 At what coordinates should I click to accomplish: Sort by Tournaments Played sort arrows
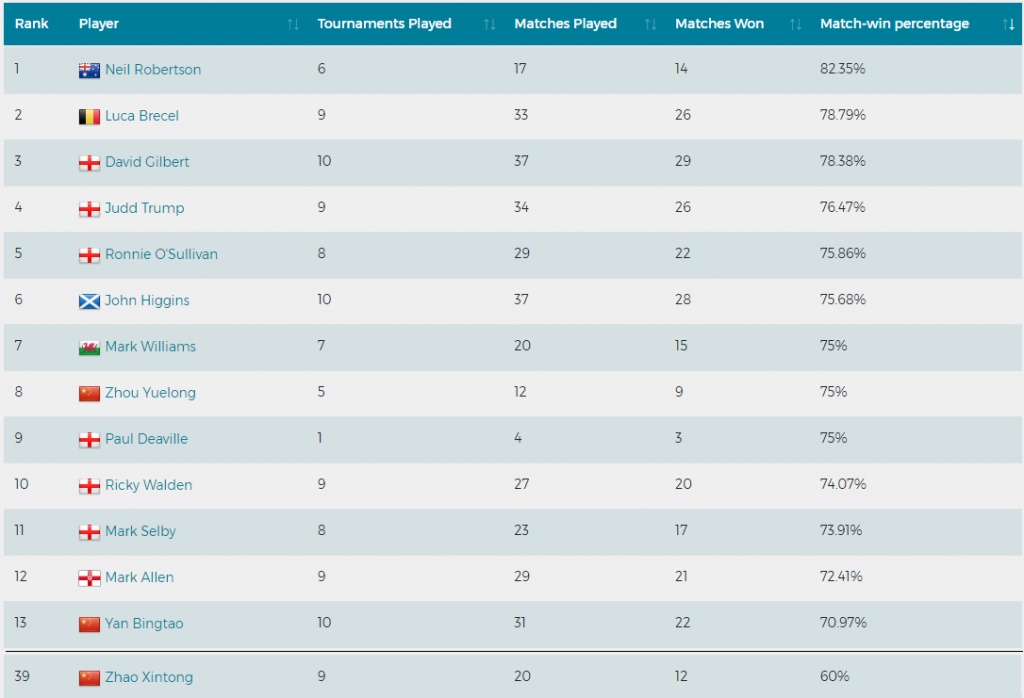(489, 24)
